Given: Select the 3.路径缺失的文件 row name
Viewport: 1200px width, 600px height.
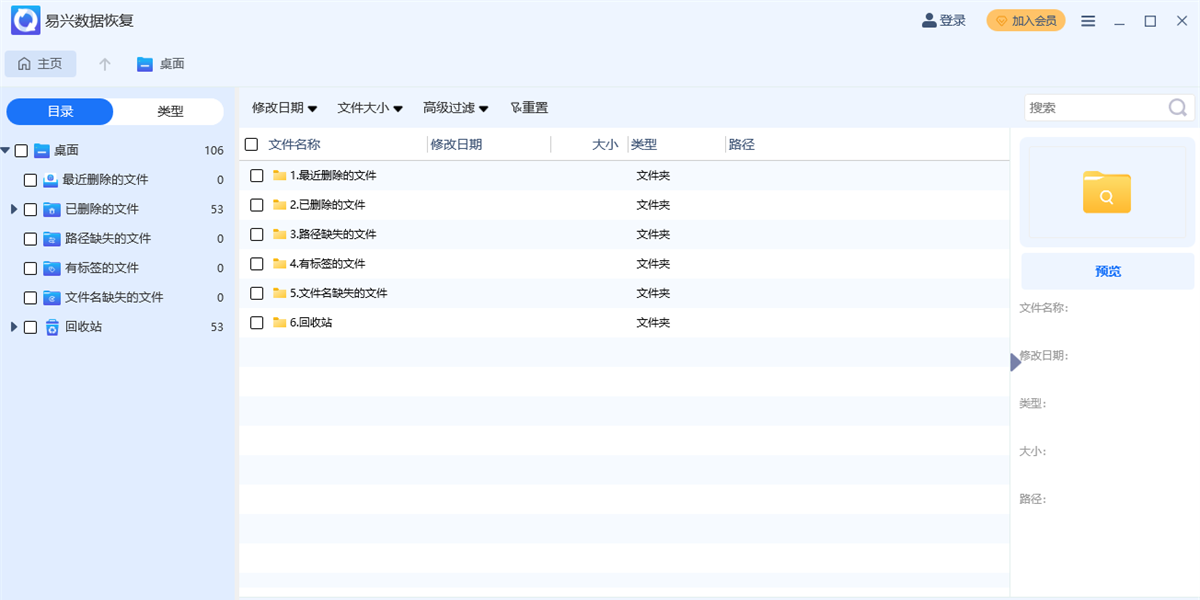Looking at the screenshot, I should click(333, 234).
